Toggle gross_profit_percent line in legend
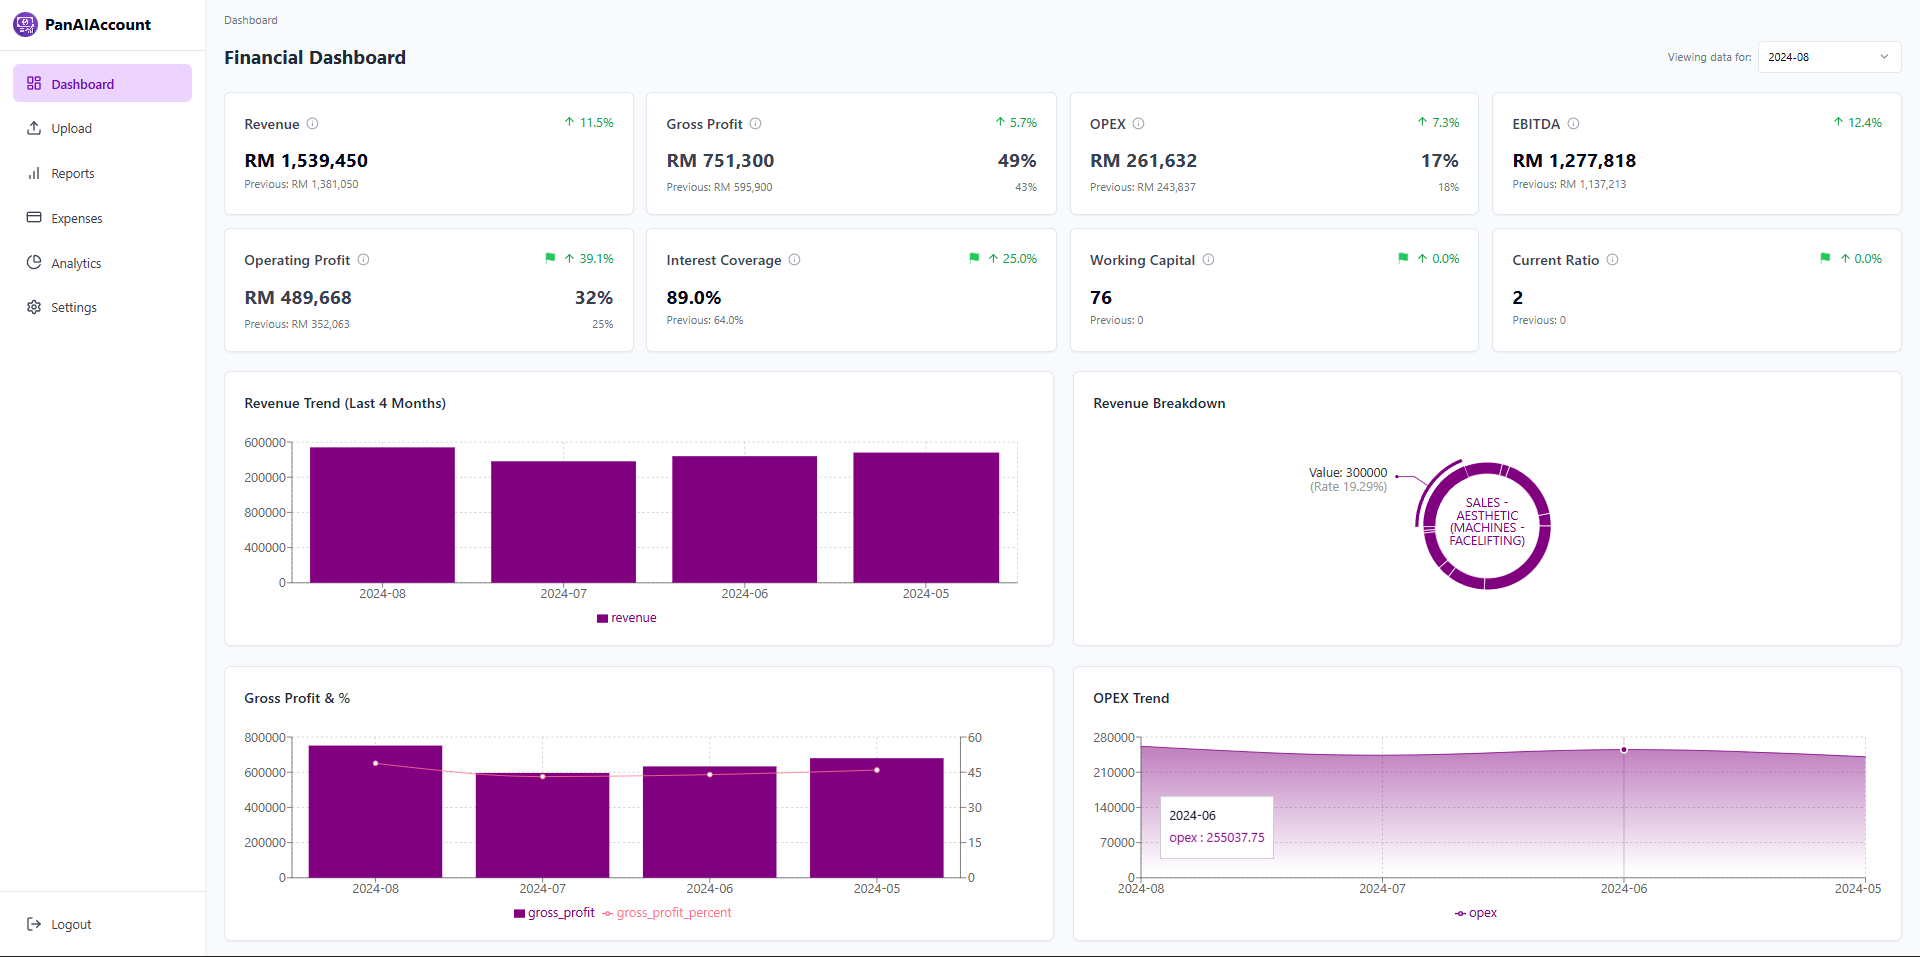 [667, 913]
